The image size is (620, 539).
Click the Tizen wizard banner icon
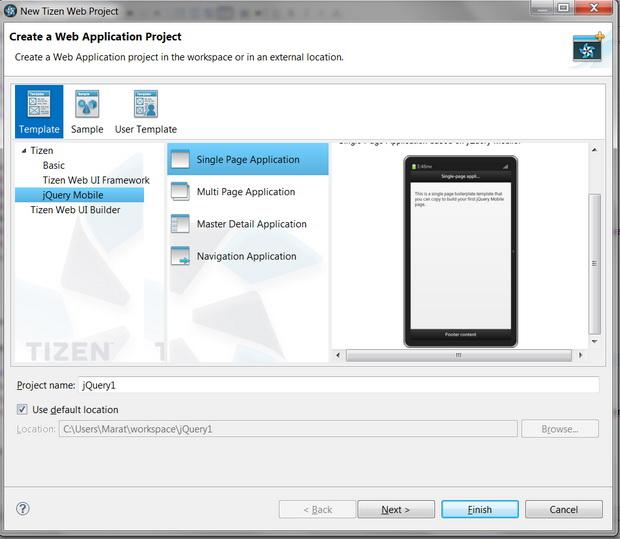[588, 48]
